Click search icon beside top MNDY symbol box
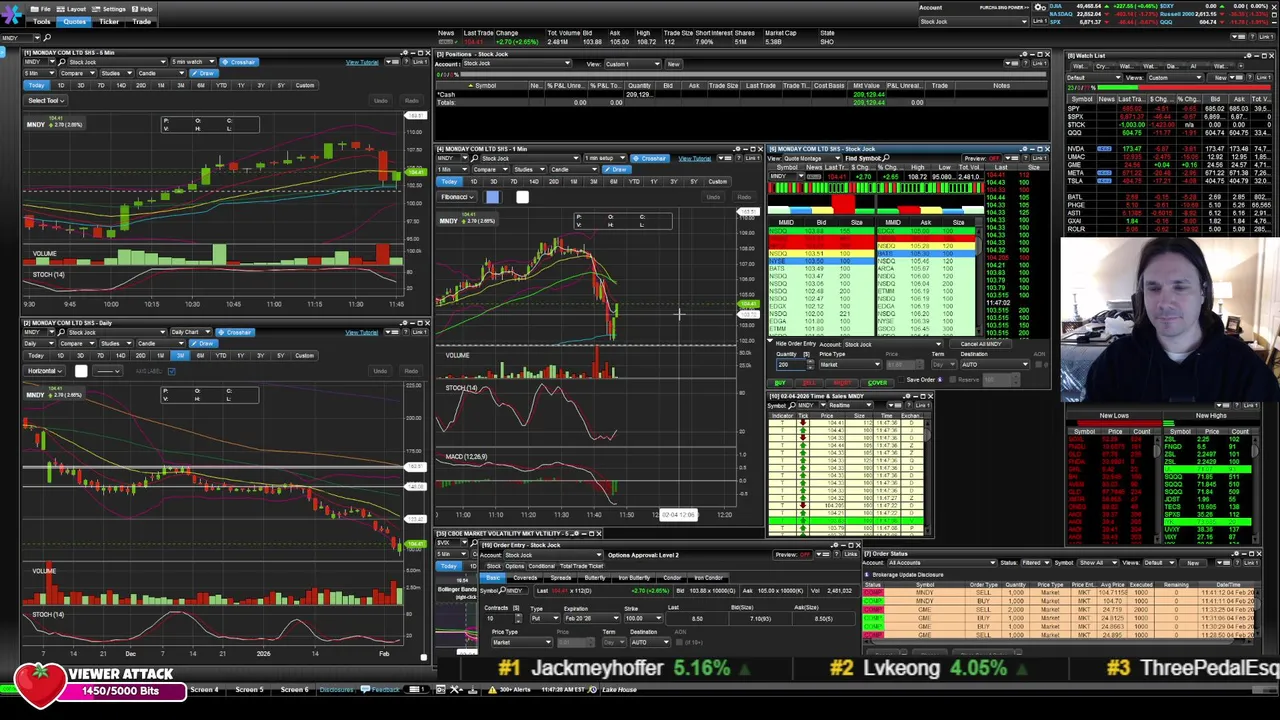 pos(47,38)
